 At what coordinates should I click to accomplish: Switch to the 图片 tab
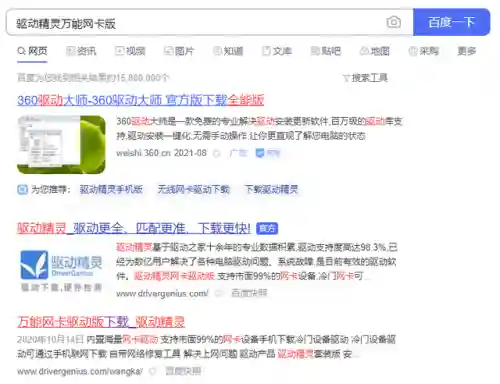179,51
